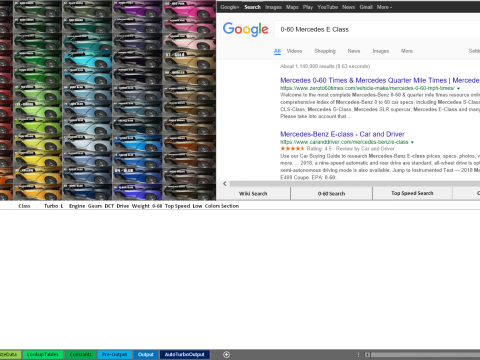Open Mercedes 0-60 Times result link
Image resolution: width=480 pixels, height=360 pixels.
pos(380,80)
